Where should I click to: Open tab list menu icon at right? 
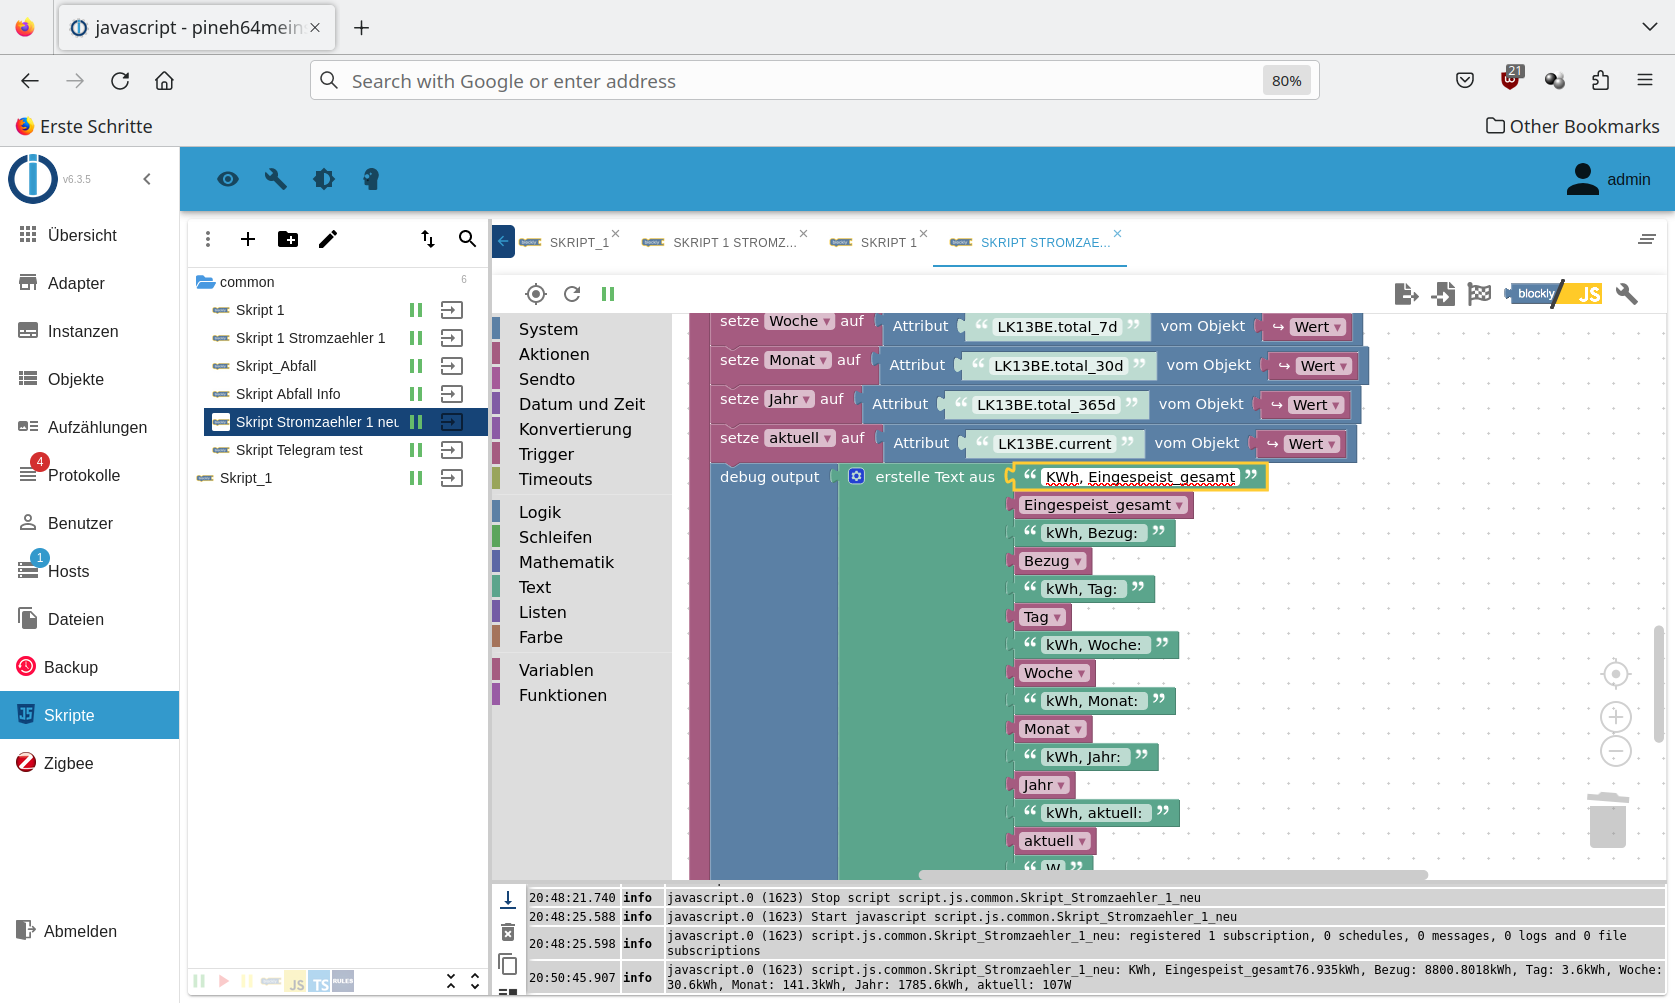[1647, 239]
